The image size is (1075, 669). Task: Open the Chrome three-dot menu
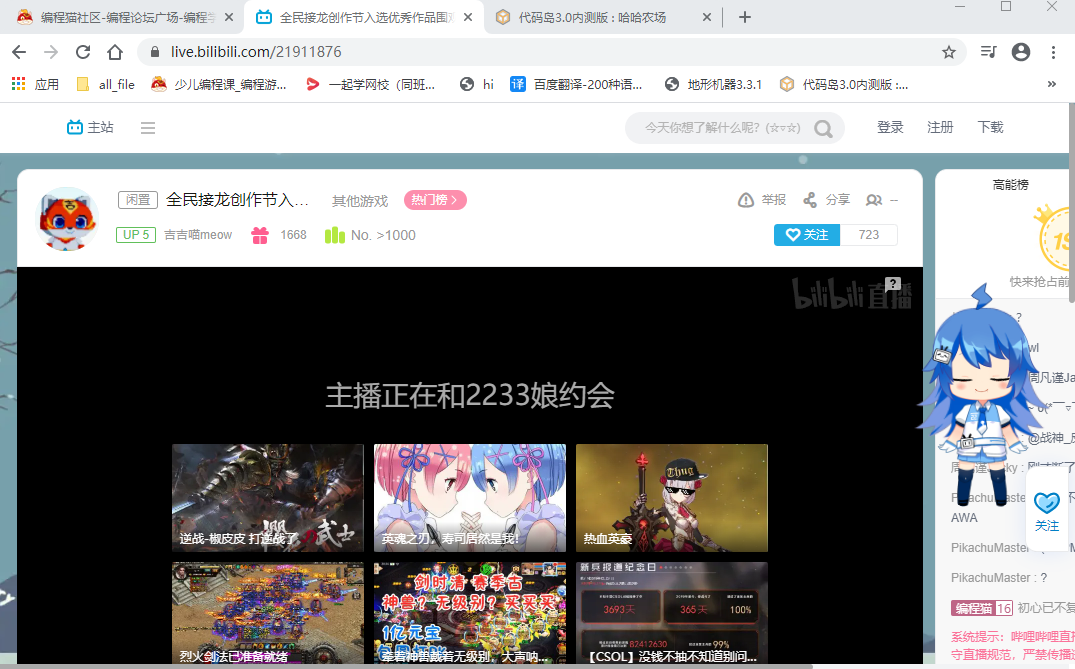1053,52
